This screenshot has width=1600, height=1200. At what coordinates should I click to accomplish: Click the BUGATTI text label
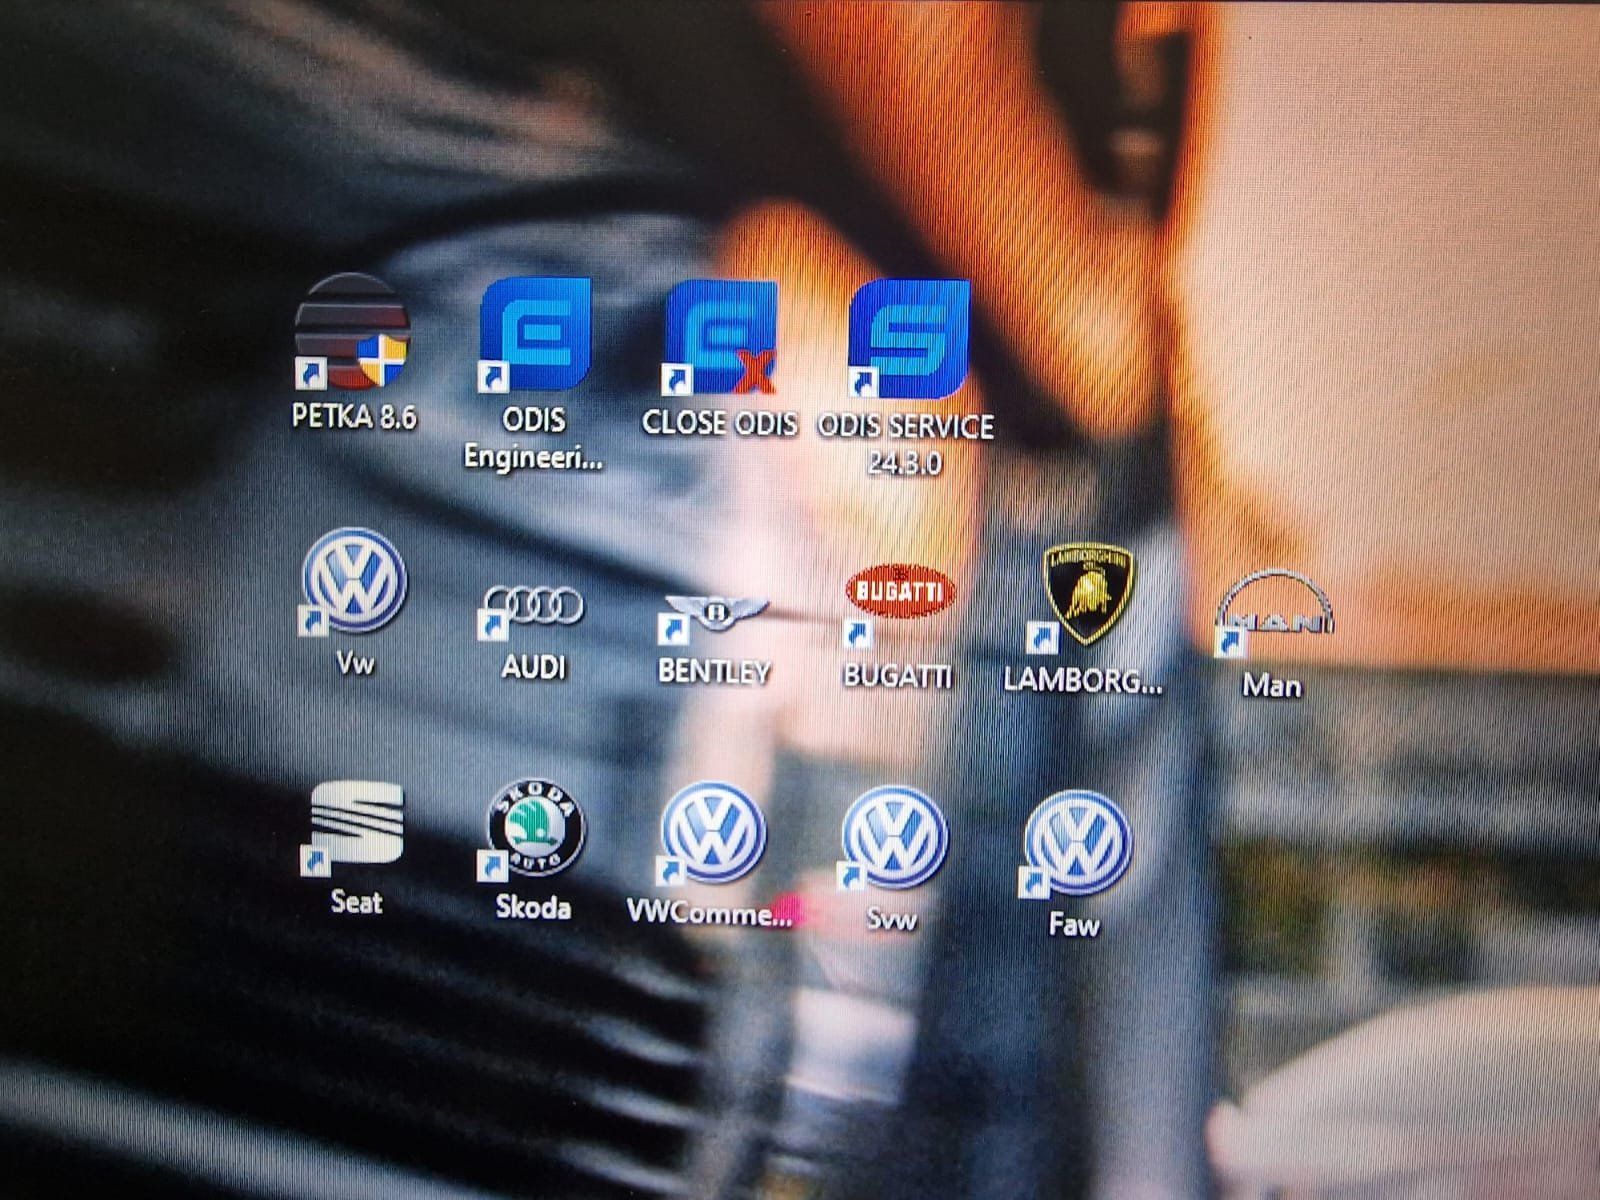click(896, 676)
